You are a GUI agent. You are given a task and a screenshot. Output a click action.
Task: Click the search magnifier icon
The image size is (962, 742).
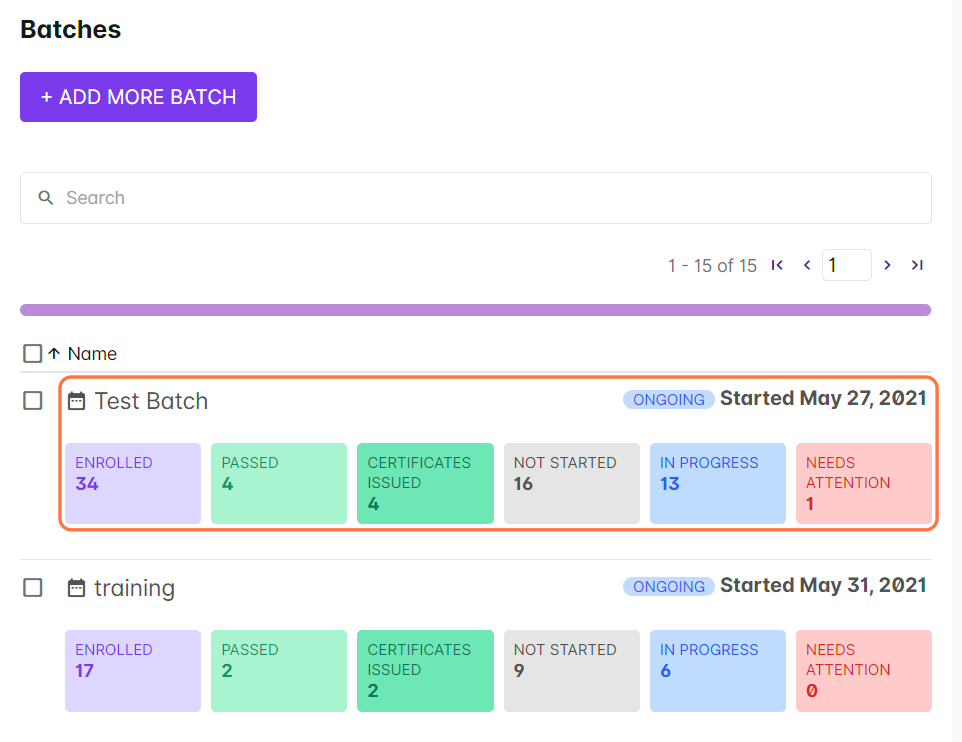(x=45, y=198)
